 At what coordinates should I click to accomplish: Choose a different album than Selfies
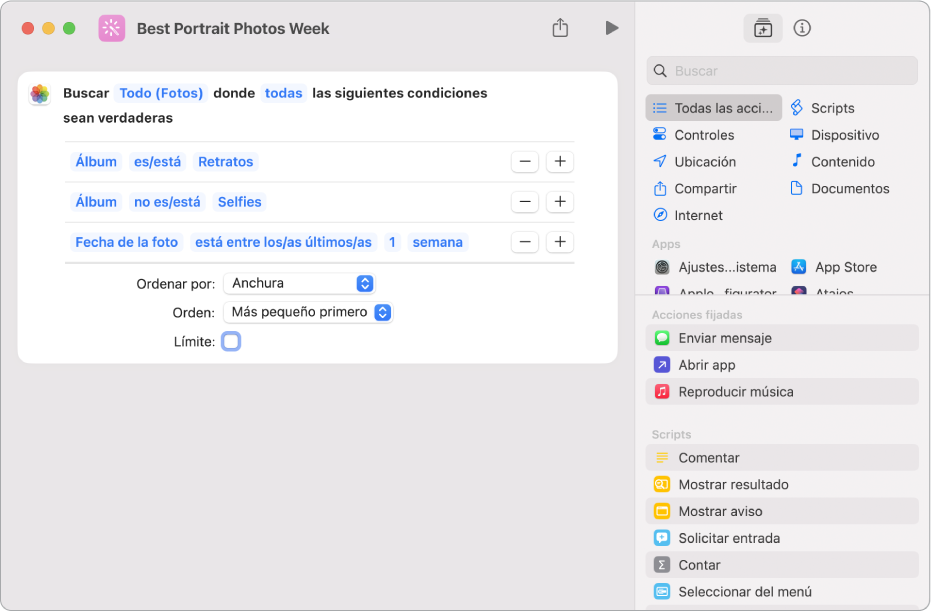click(239, 202)
